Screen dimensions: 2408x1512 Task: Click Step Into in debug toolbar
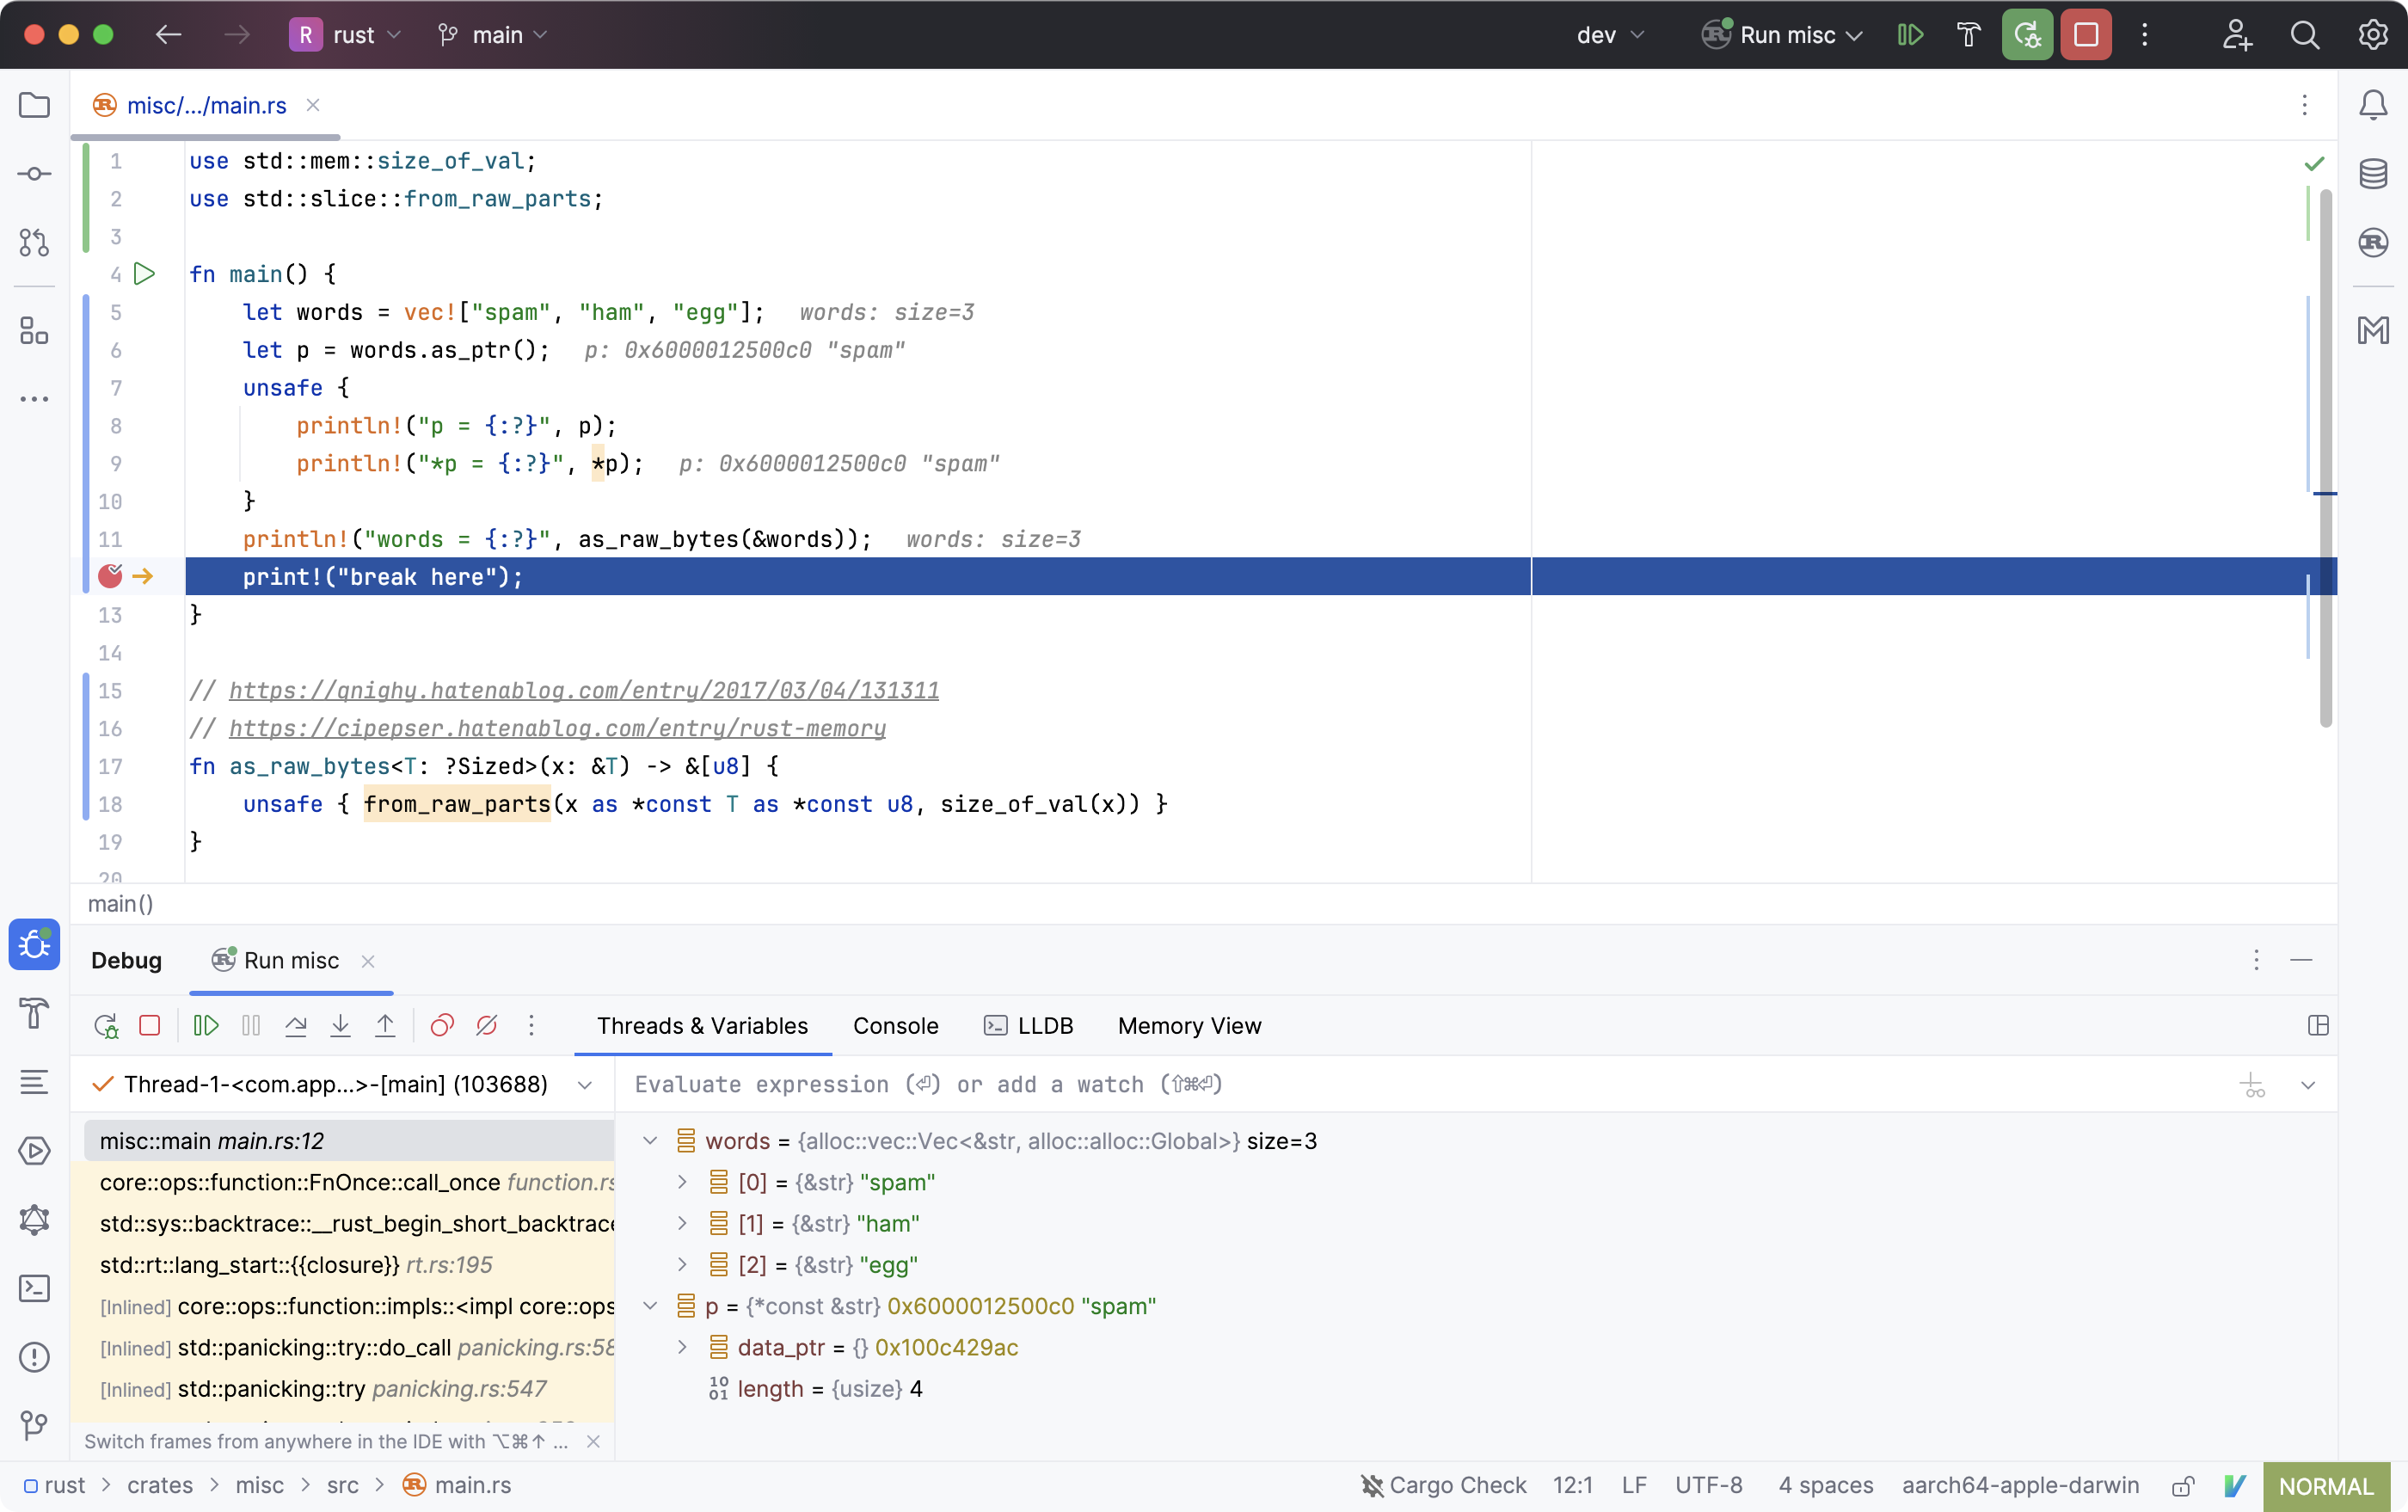click(x=340, y=1026)
